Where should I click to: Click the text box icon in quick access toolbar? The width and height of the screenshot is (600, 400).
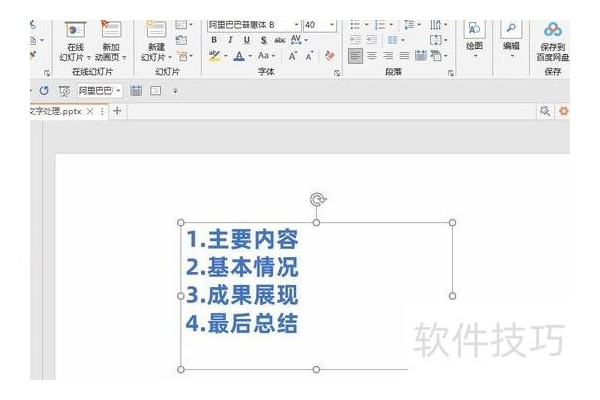156,91
